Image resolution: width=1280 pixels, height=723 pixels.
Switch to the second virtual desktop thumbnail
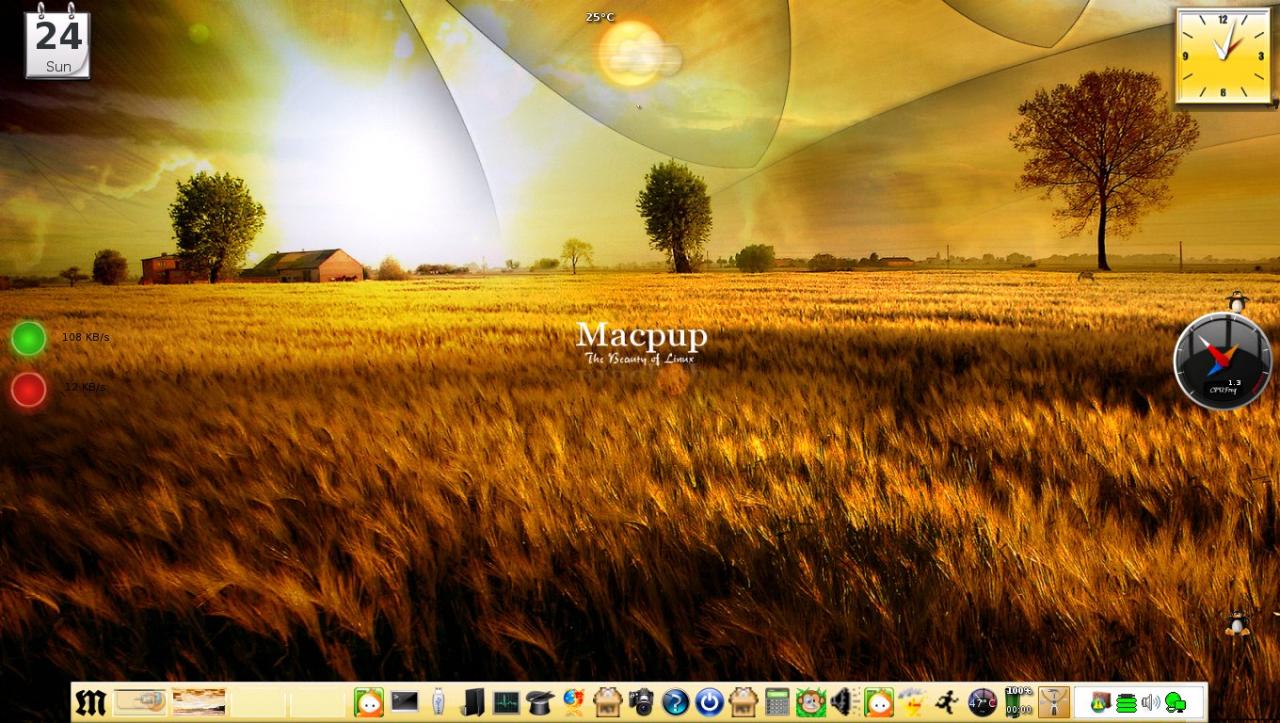click(198, 702)
